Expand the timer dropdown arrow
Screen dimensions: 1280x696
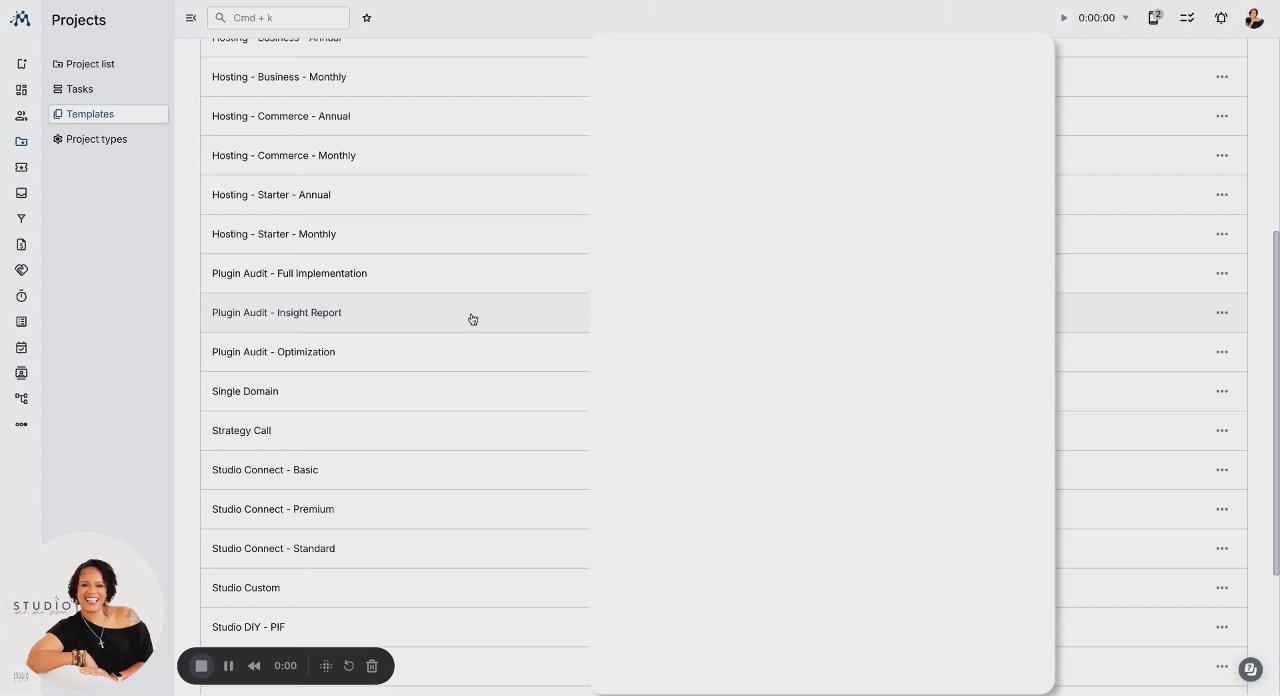[1125, 18]
